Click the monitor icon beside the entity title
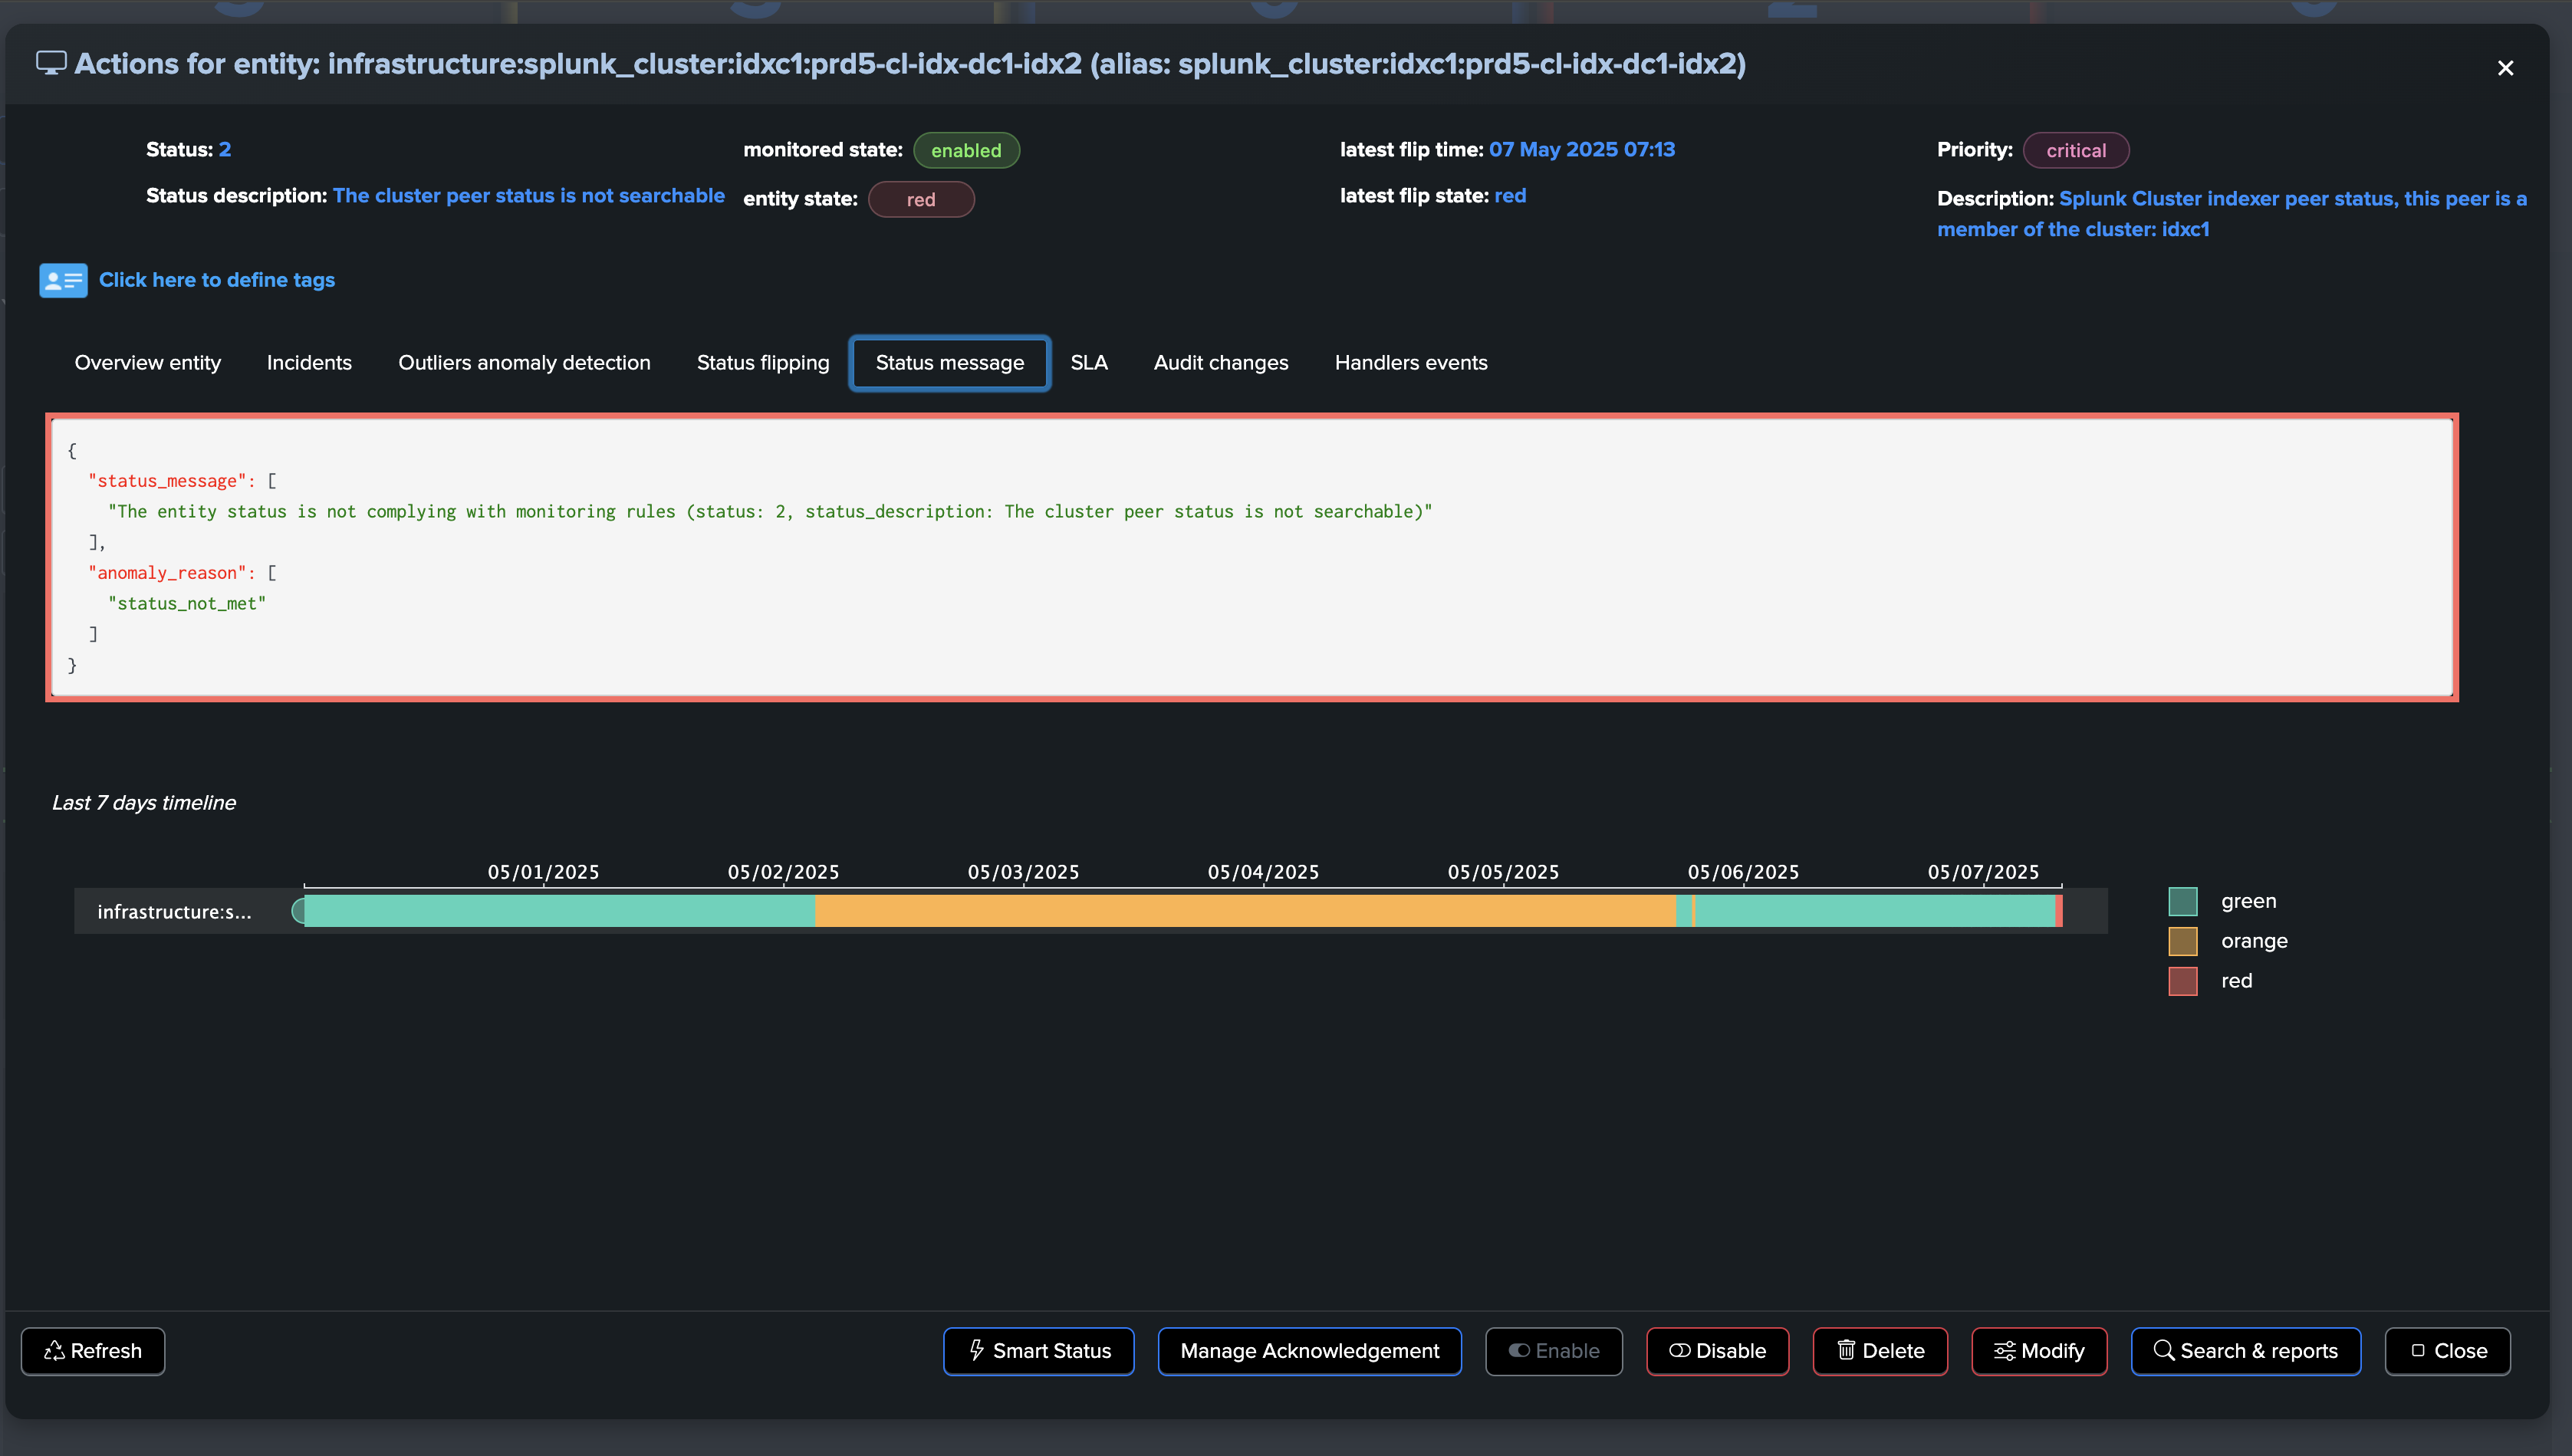Image resolution: width=2572 pixels, height=1456 pixels. [51, 63]
